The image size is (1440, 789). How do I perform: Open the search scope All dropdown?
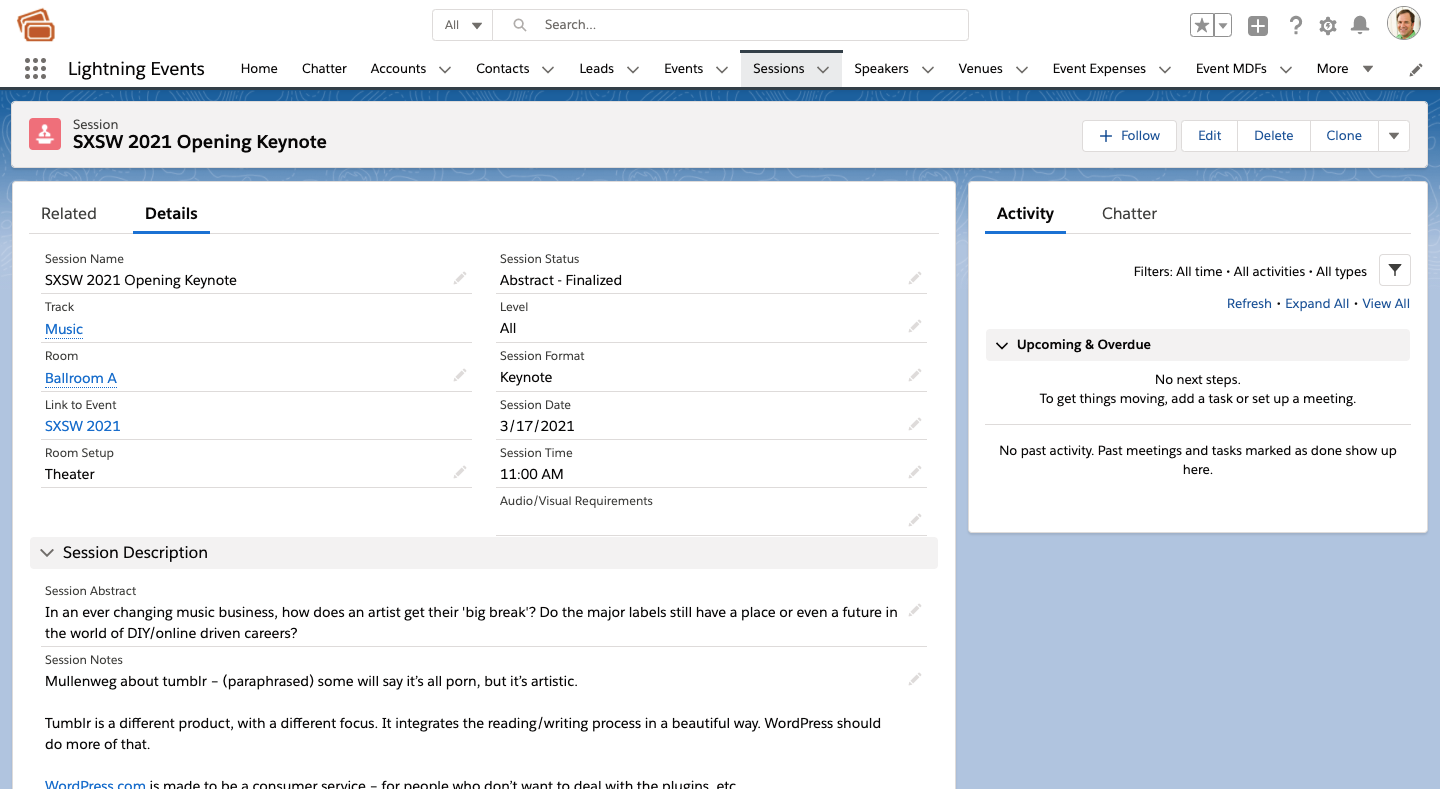[463, 25]
